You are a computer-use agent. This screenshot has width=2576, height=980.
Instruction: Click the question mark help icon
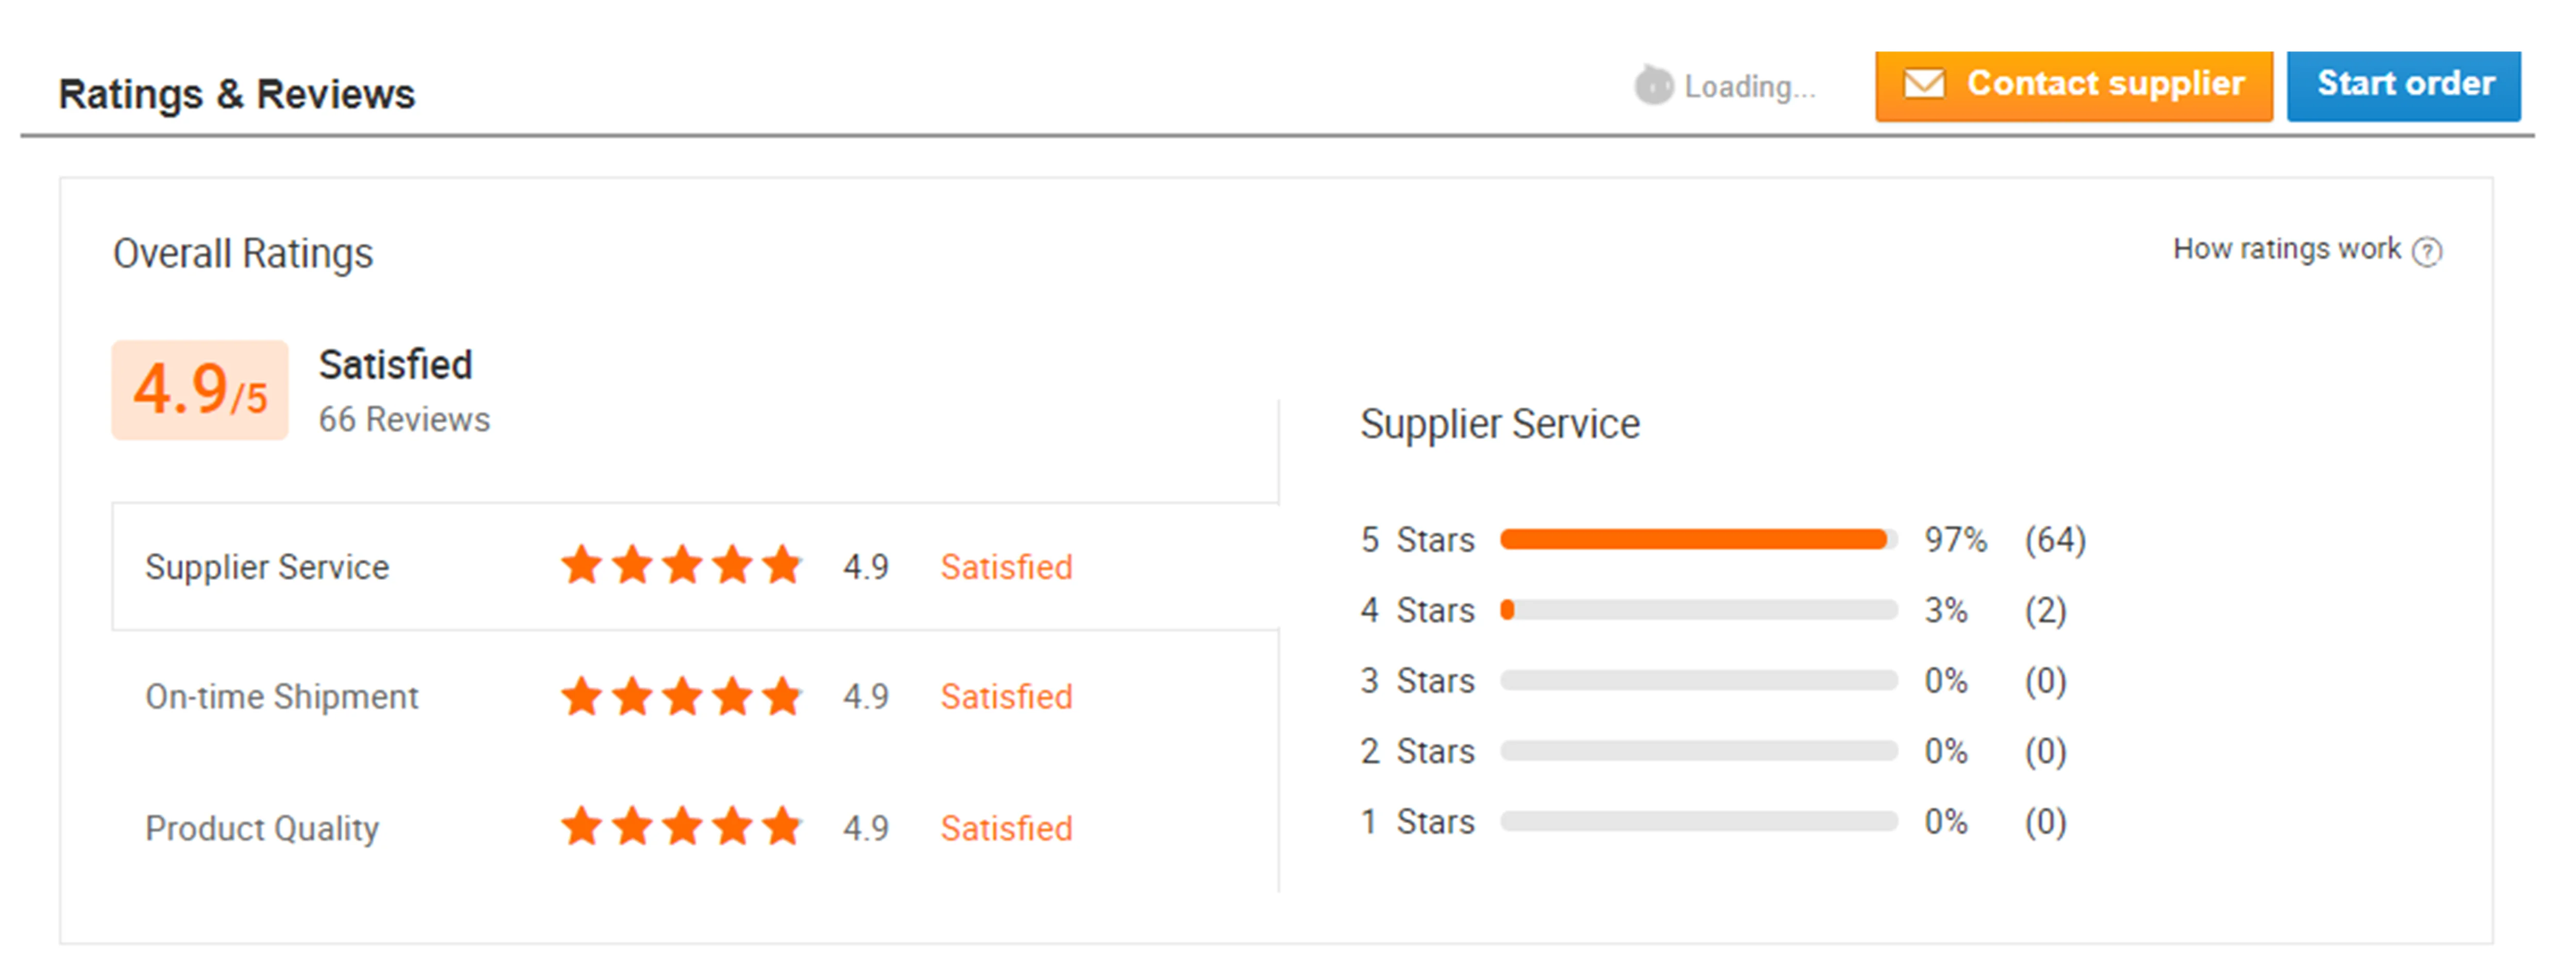coord(2427,251)
